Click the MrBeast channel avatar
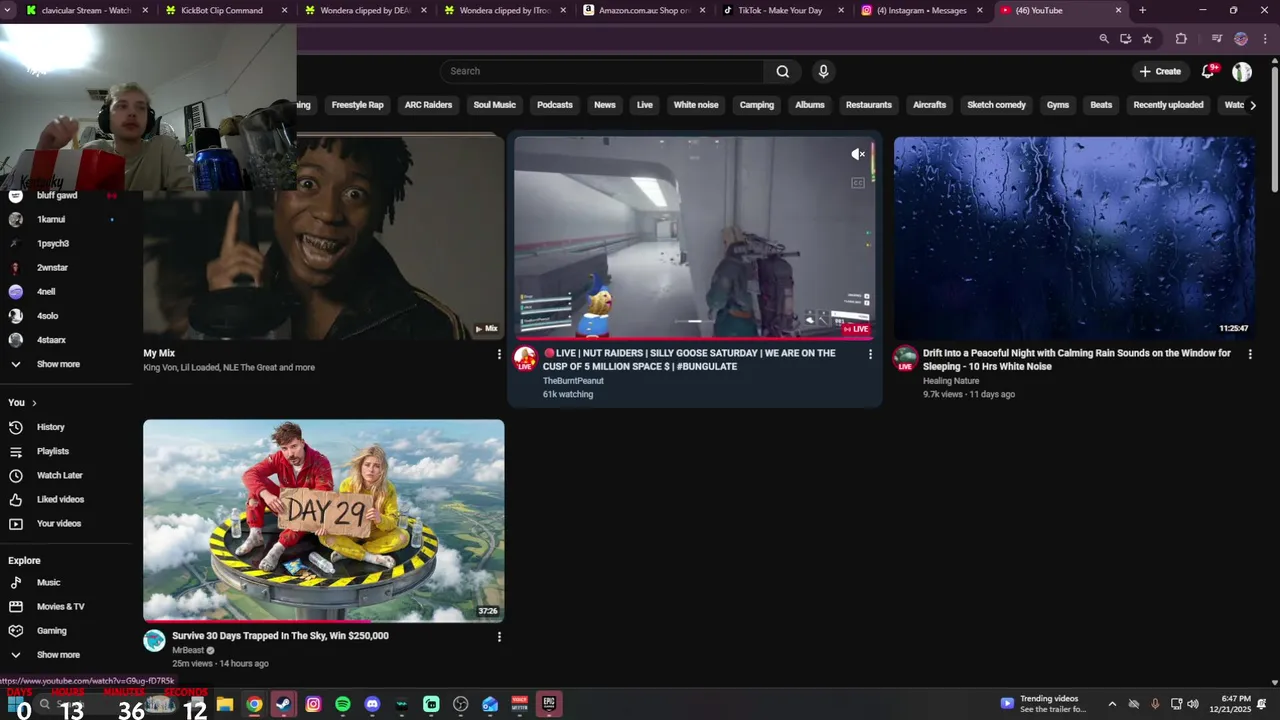This screenshot has height=720, width=1280. tap(154, 641)
